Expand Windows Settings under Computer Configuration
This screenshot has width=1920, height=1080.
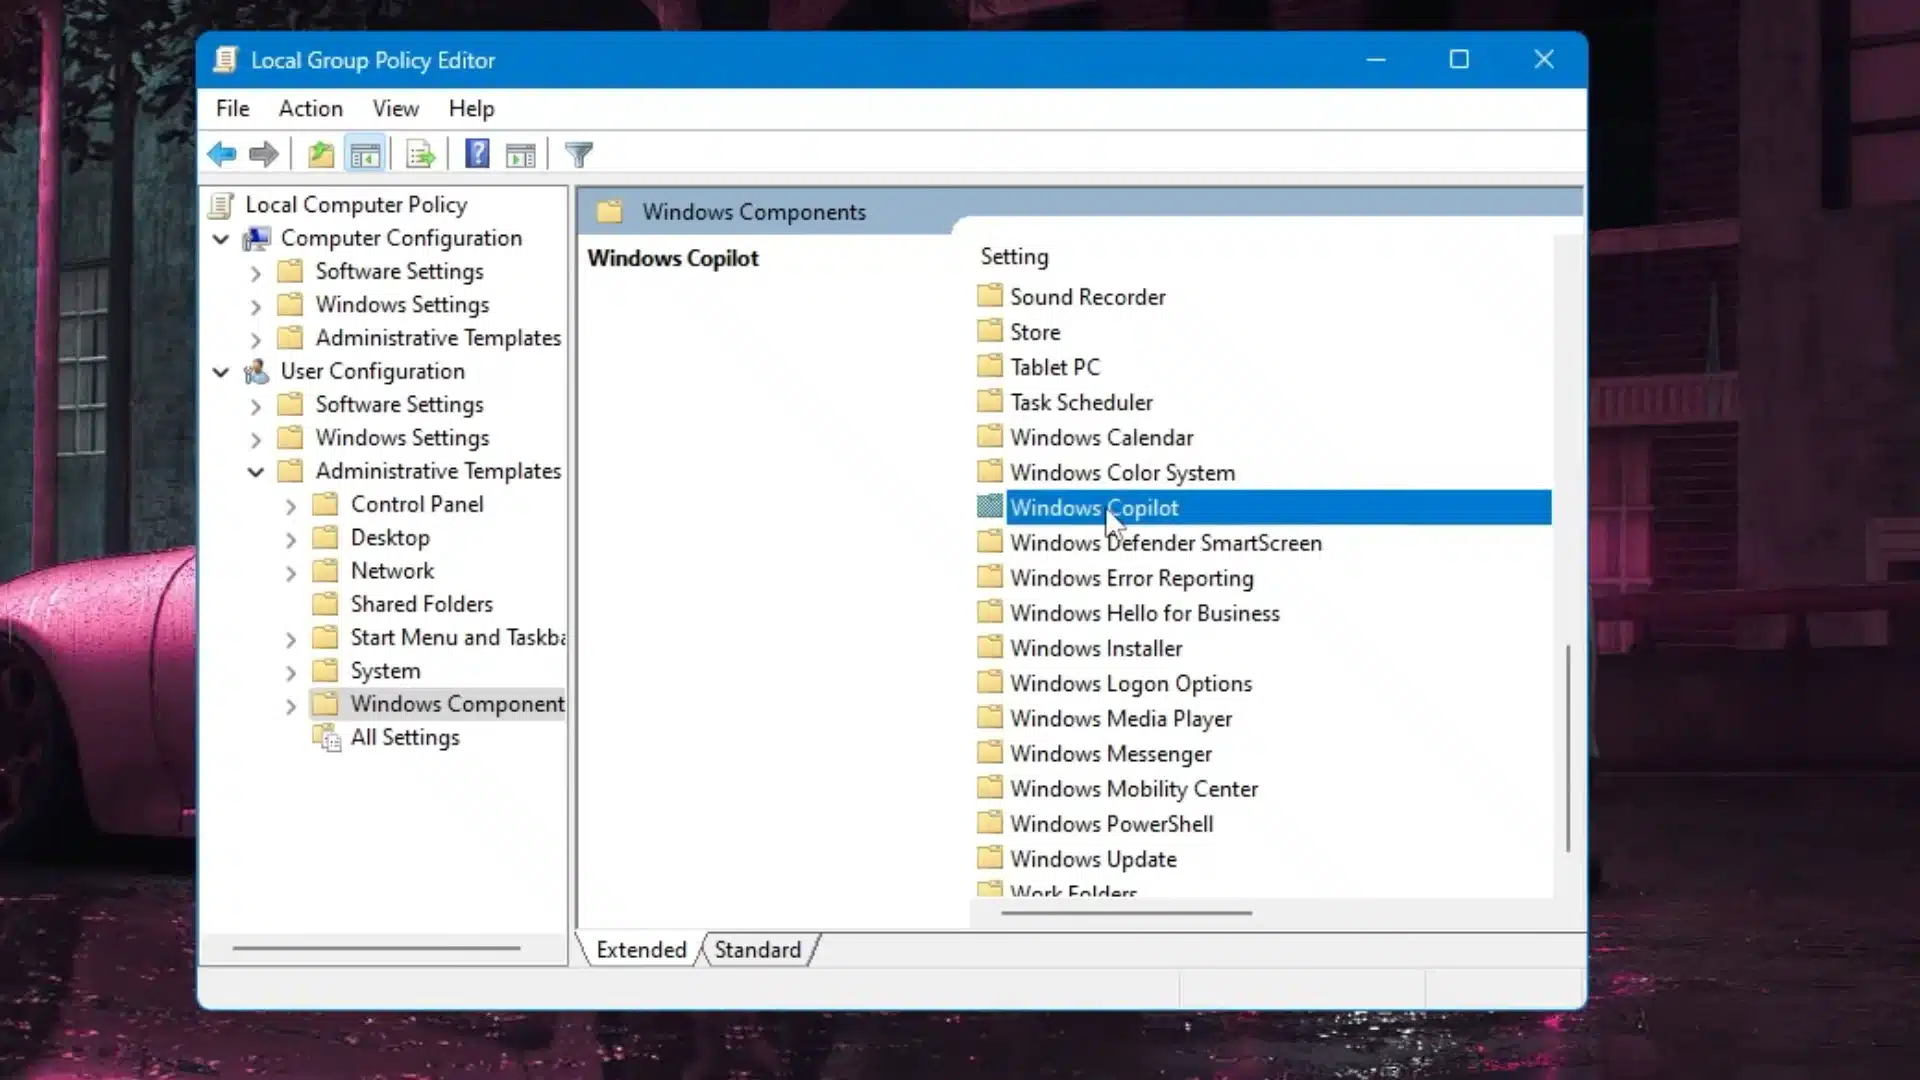[256, 306]
